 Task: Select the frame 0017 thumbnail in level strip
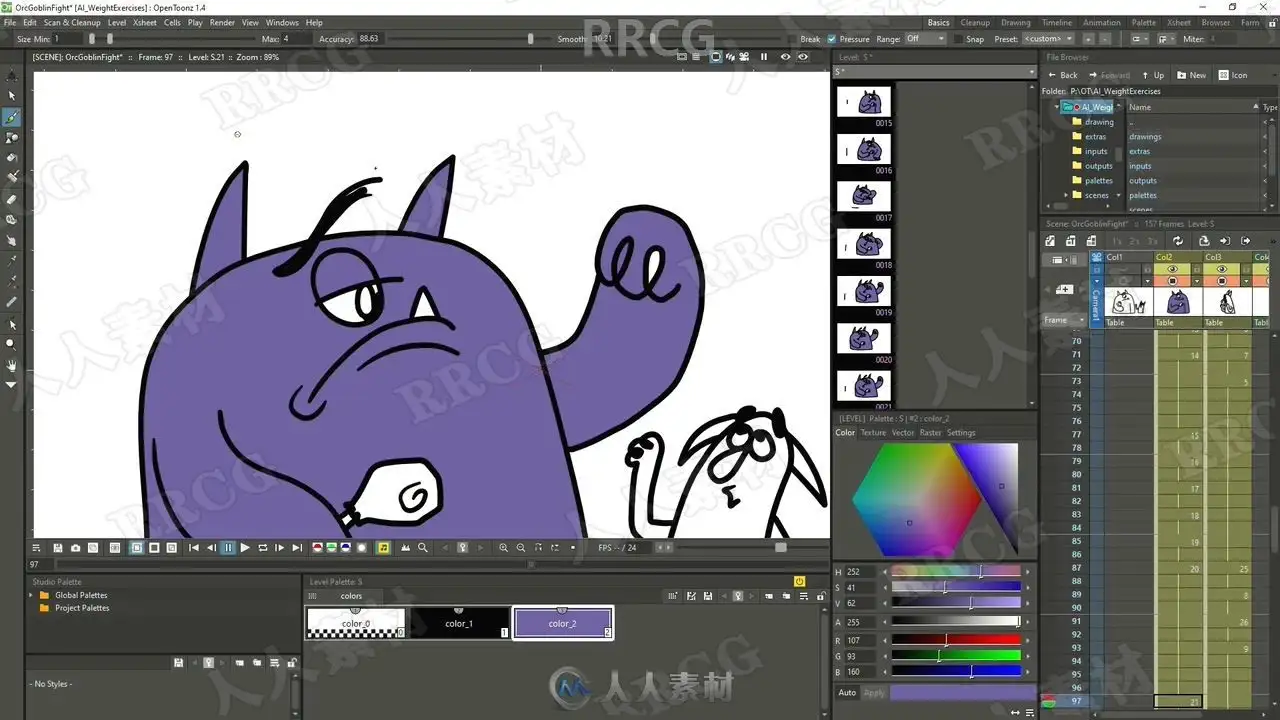click(x=863, y=196)
